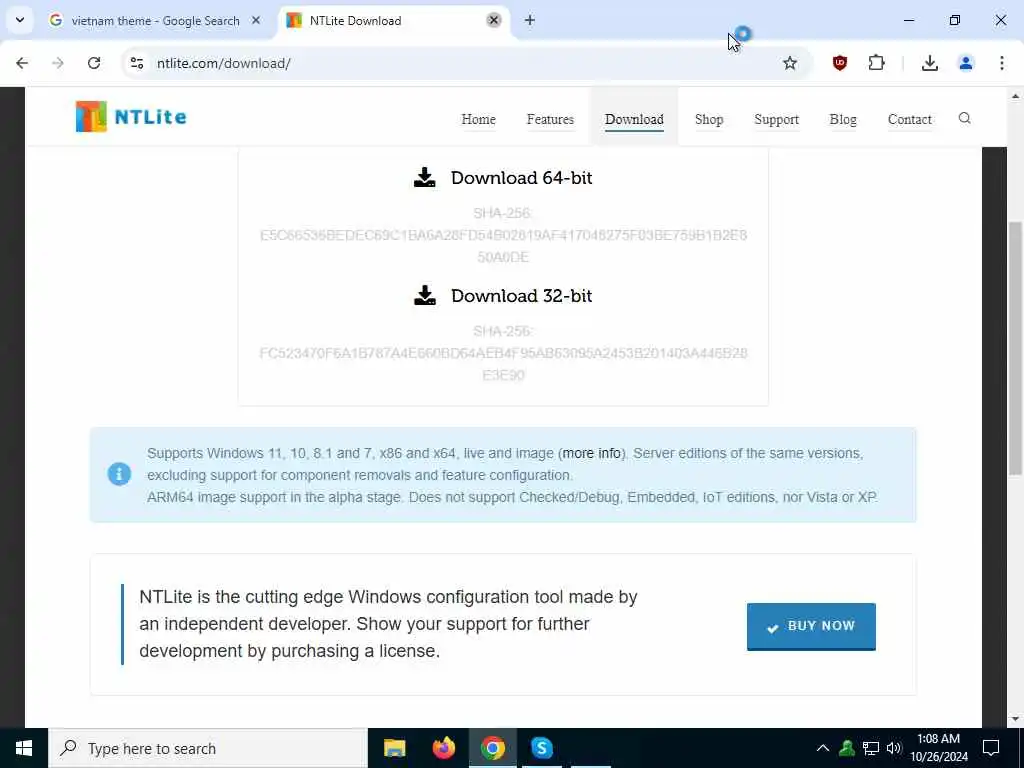
Task: Open the Download menu item
Action: (634, 120)
